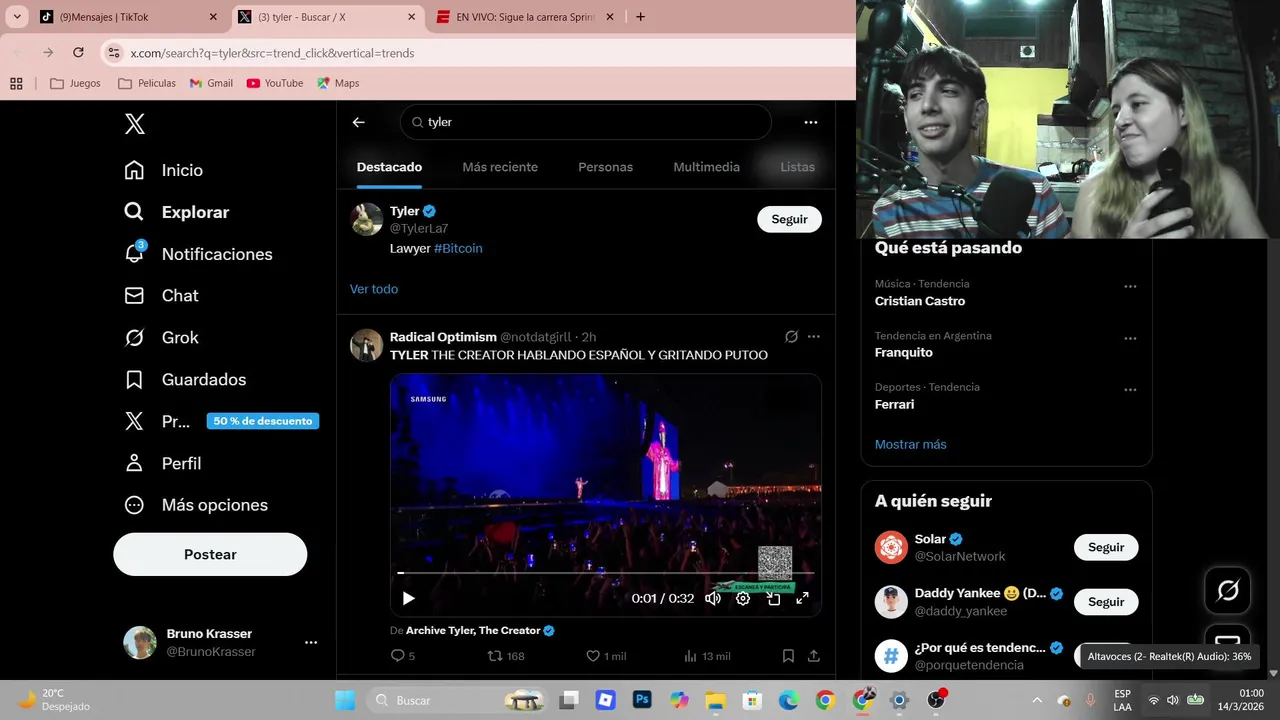Open Inicio home icon
Screen dimensions: 1280x720
pyautogui.click(x=134, y=170)
